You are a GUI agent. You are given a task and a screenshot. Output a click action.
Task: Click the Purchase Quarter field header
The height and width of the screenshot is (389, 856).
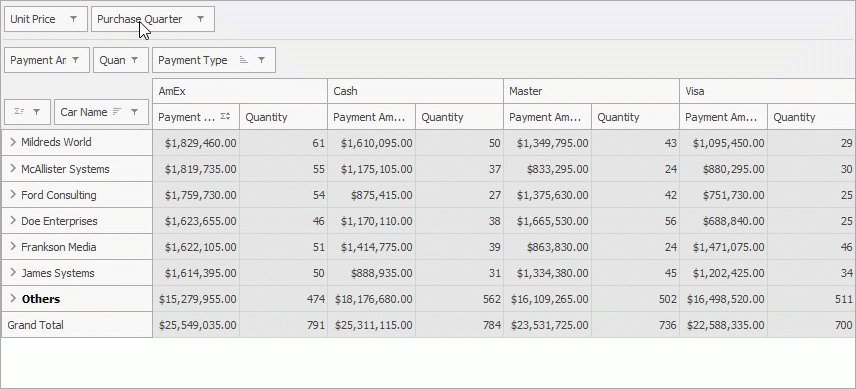point(153,19)
